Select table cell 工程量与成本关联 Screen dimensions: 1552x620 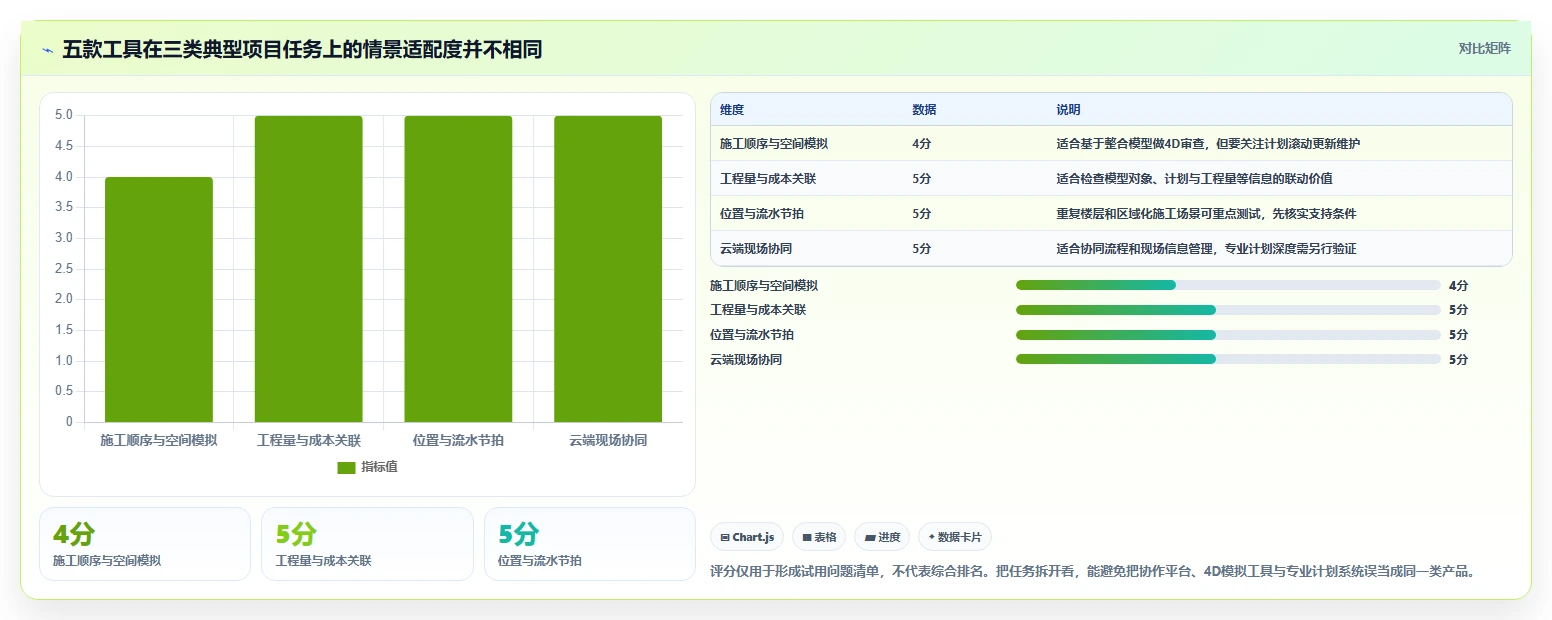coord(768,179)
